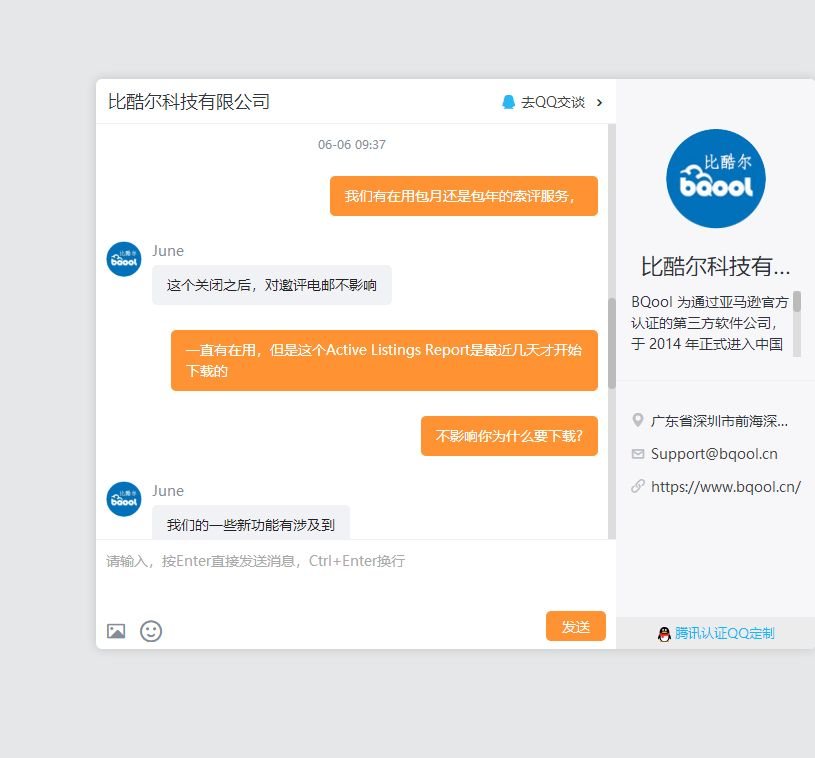Screen dimensions: 815x758
Task: Click the QQ bell icon in header
Action: [509, 102]
